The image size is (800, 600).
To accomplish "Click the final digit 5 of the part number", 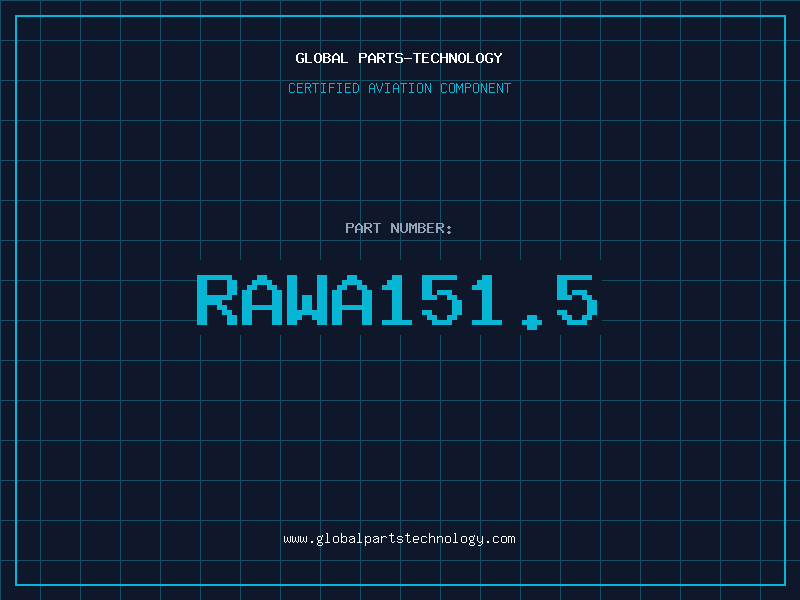I will point(577,300).
